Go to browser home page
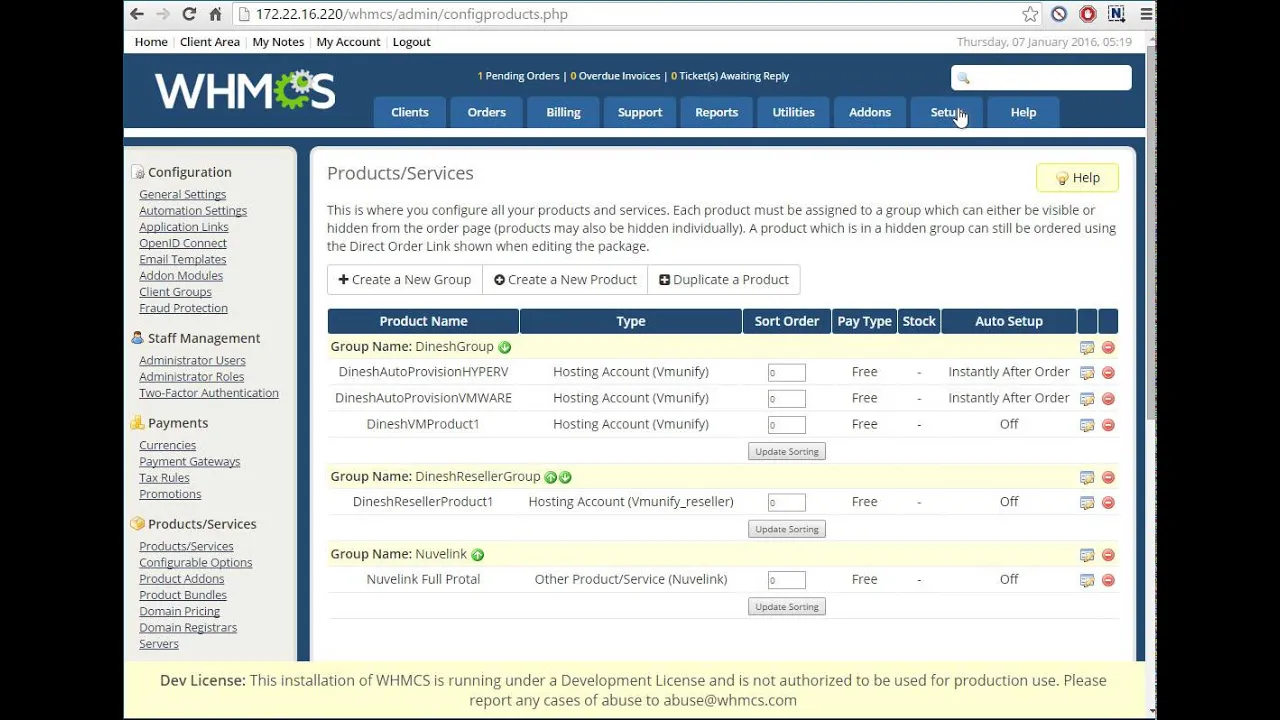Screen dimensions: 1280x720 (x=215, y=14)
